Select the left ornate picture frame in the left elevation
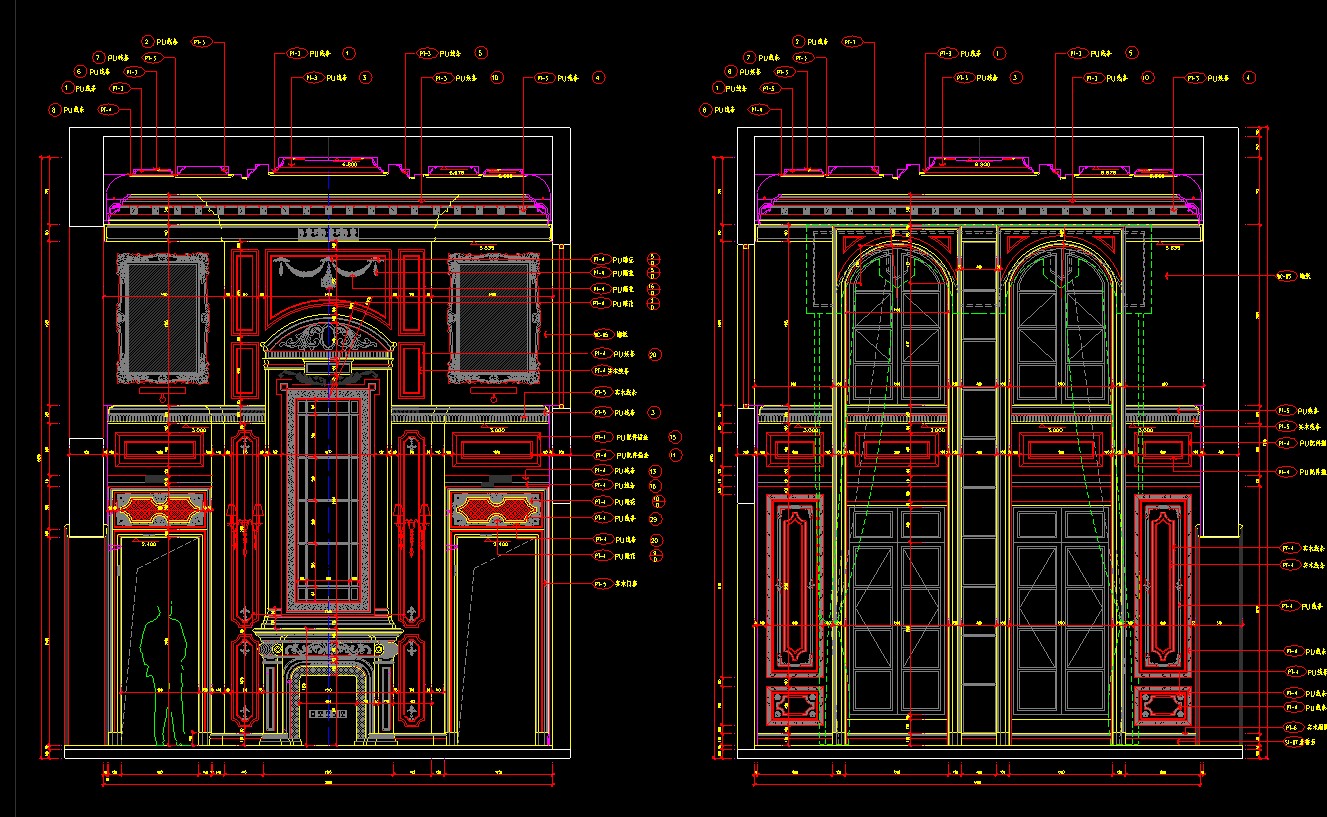The image size is (1327, 817). (x=163, y=317)
